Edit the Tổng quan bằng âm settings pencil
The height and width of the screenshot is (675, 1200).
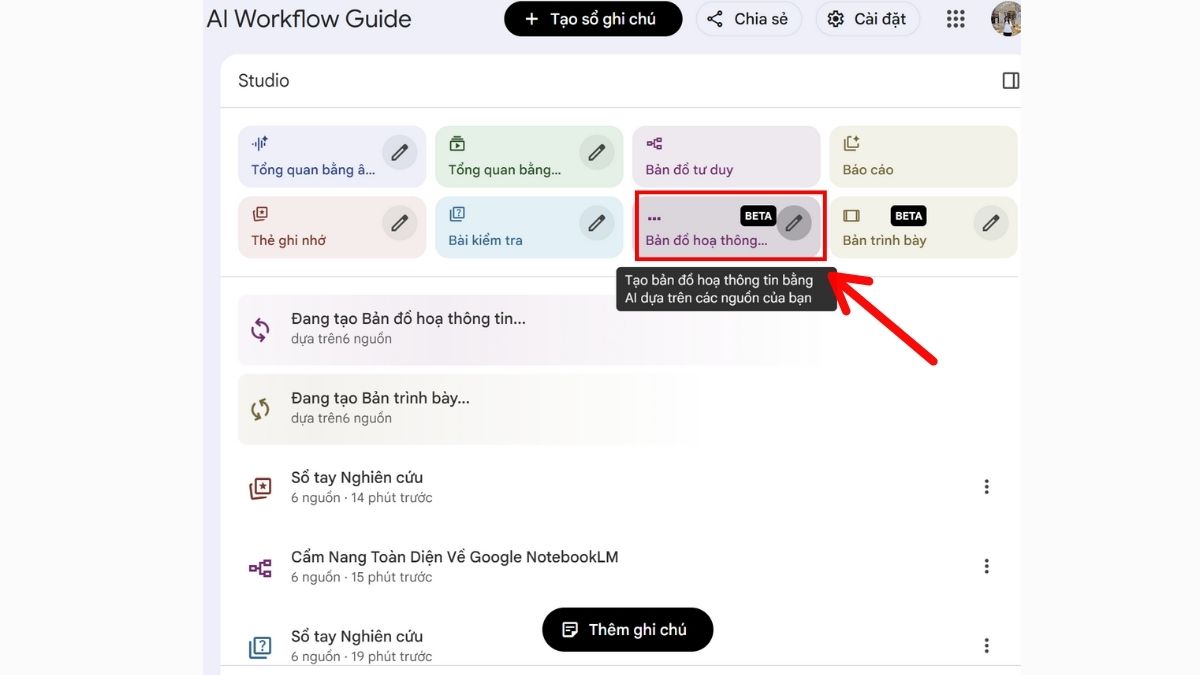point(399,153)
